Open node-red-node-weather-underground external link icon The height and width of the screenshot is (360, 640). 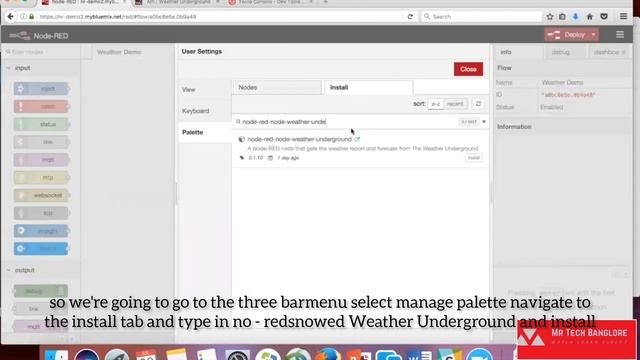[357, 139]
